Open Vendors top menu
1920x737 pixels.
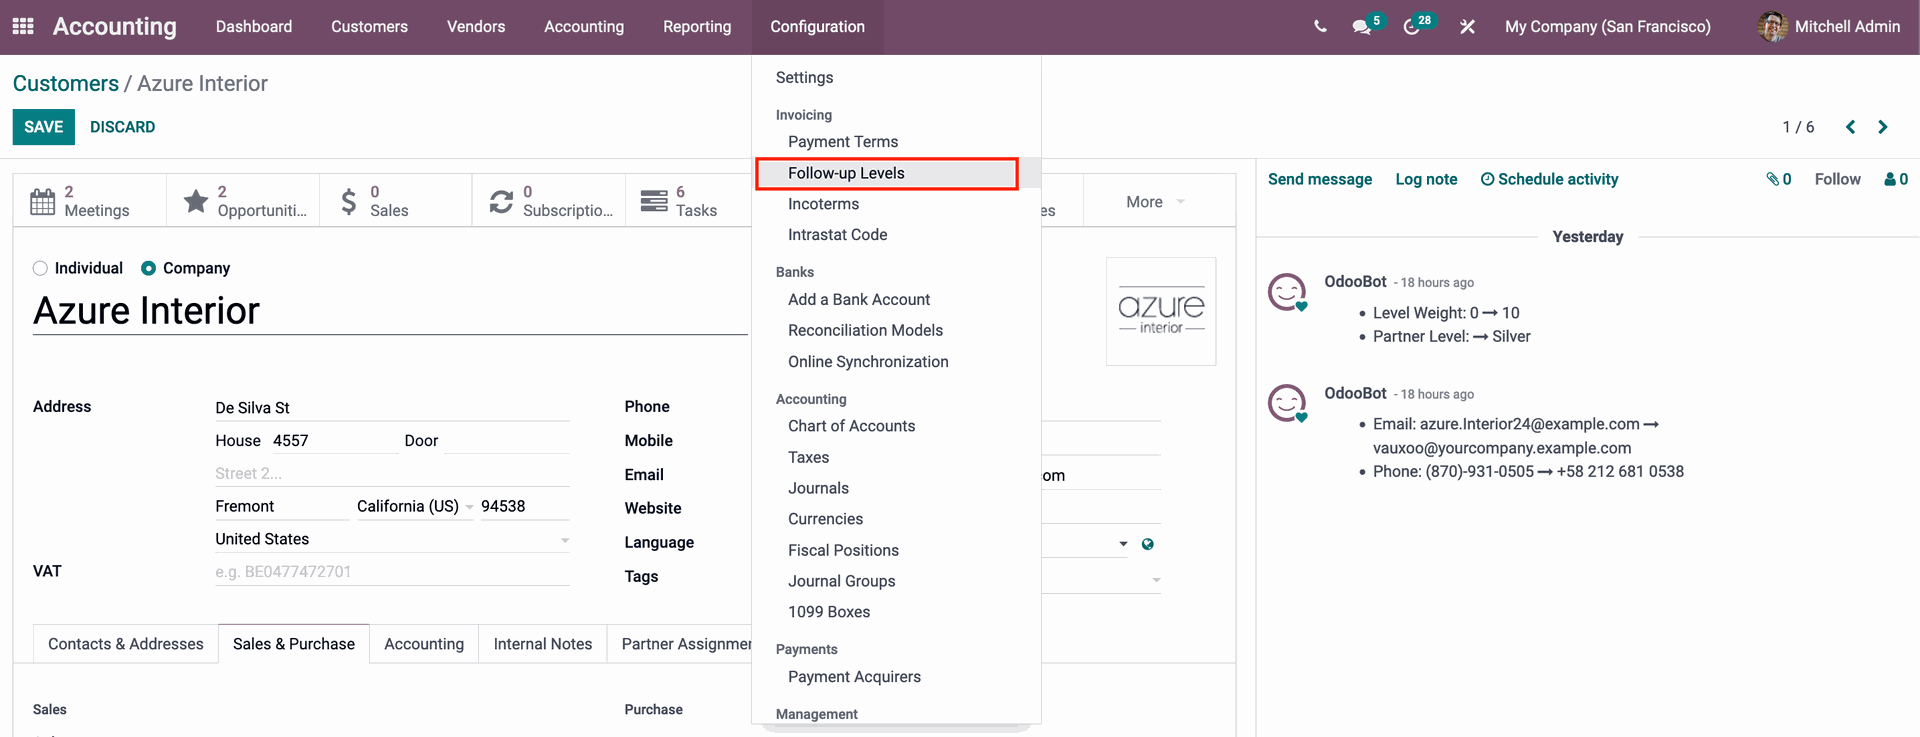476,27
